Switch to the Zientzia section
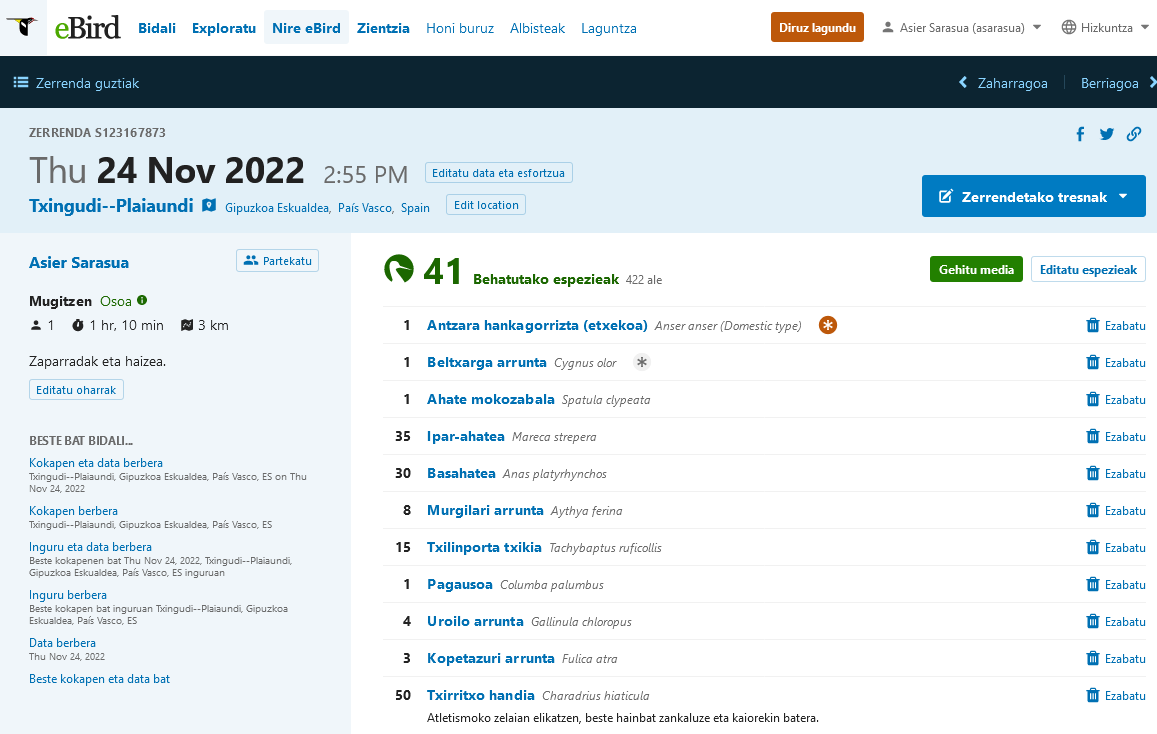 pos(383,28)
